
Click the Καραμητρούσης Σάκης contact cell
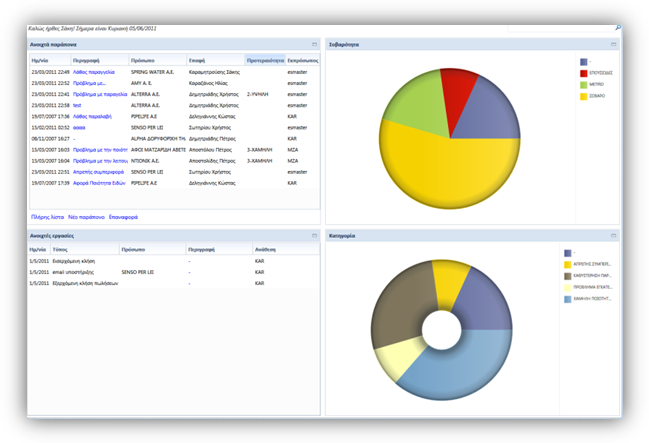(214, 72)
